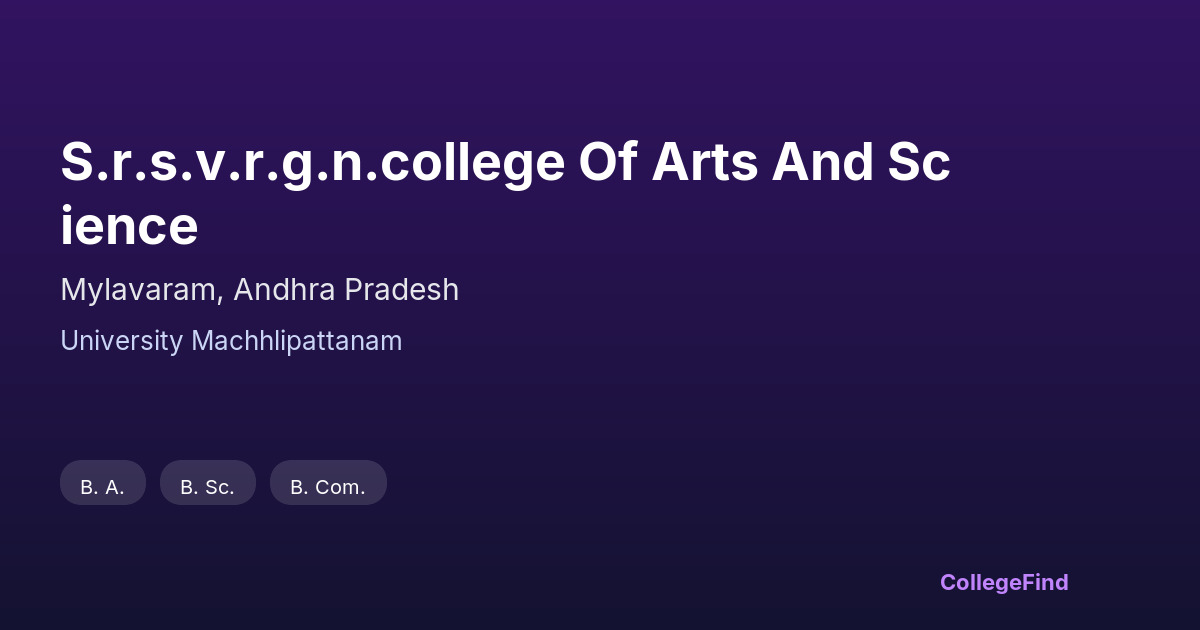Screen dimensions: 1200x630
Task: Click the B. A. course tag
Action: 103,484
